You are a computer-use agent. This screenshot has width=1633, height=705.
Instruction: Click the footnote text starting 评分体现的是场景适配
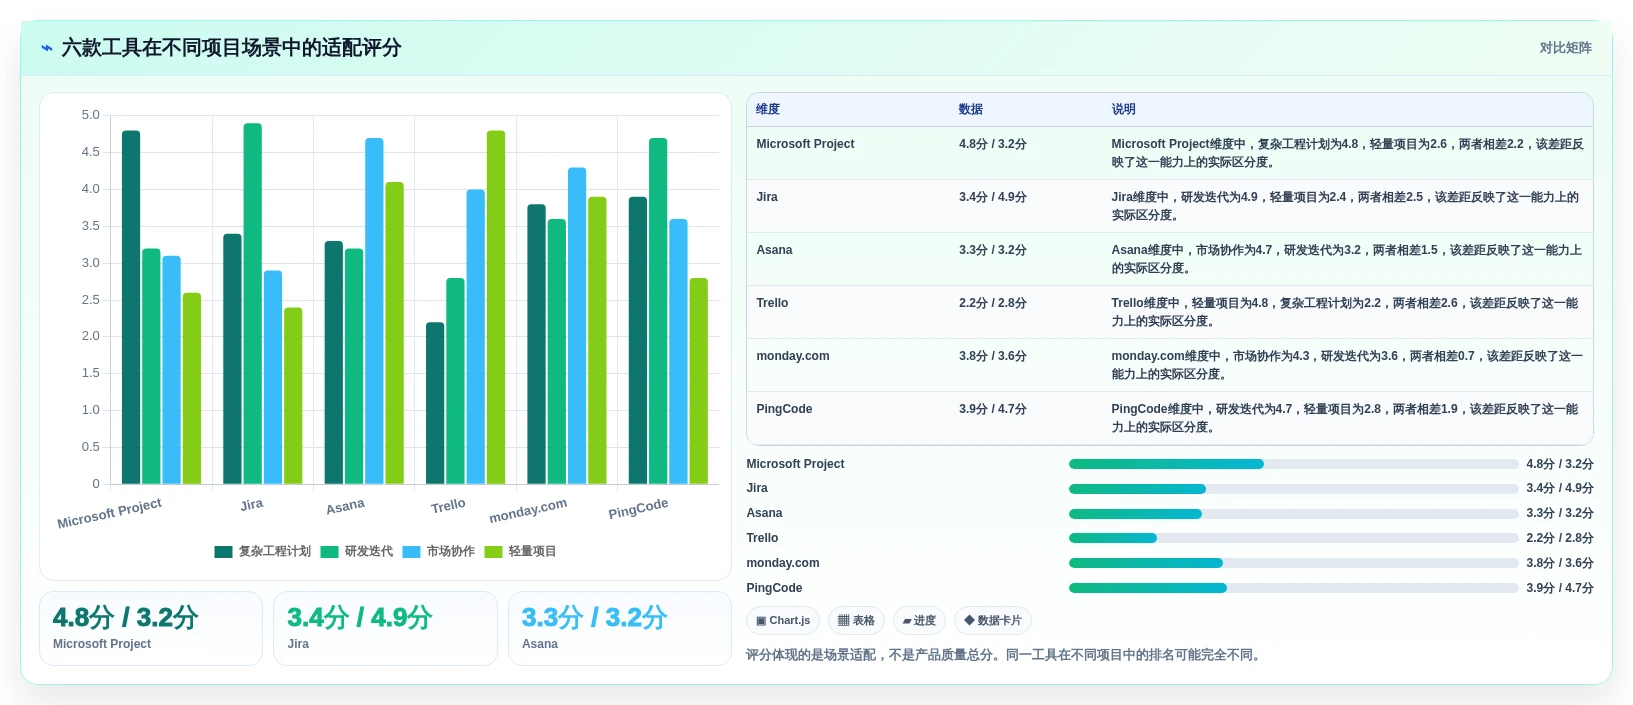[1006, 656]
